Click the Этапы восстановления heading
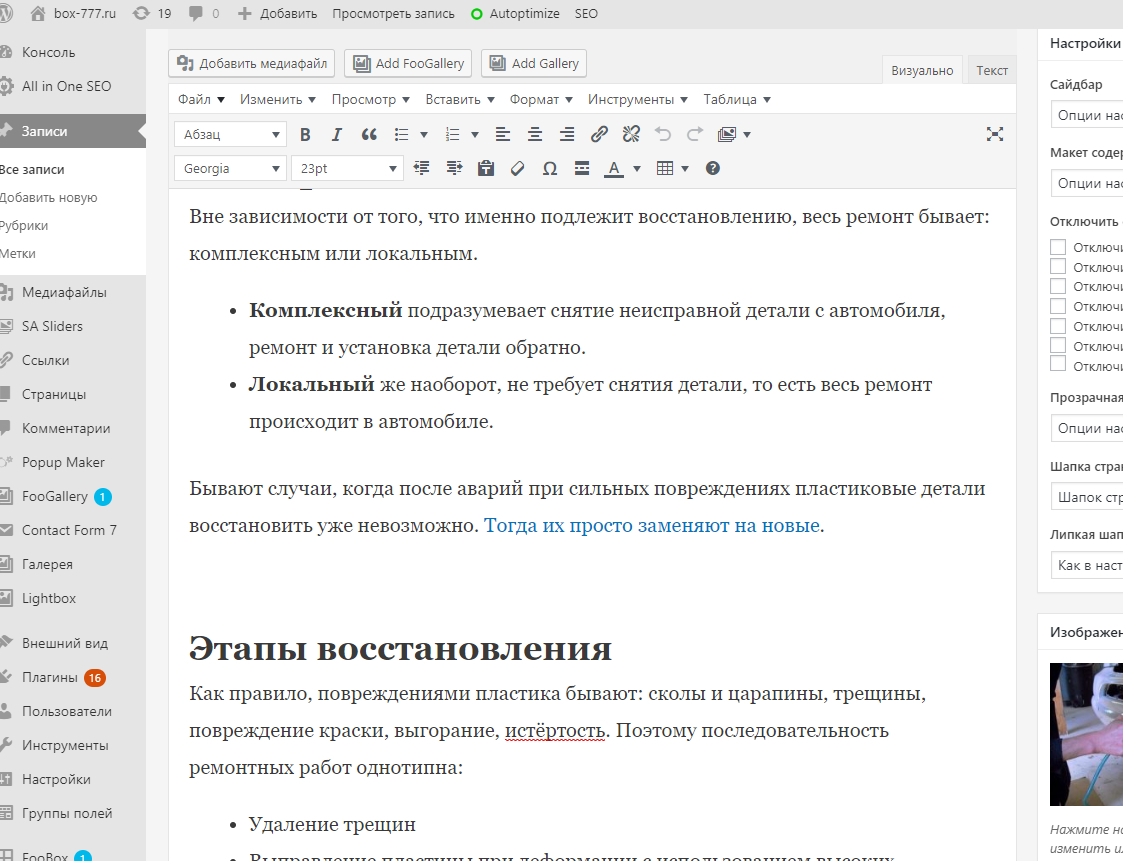This screenshot has height=861, width=1123. tap(400, 648)
